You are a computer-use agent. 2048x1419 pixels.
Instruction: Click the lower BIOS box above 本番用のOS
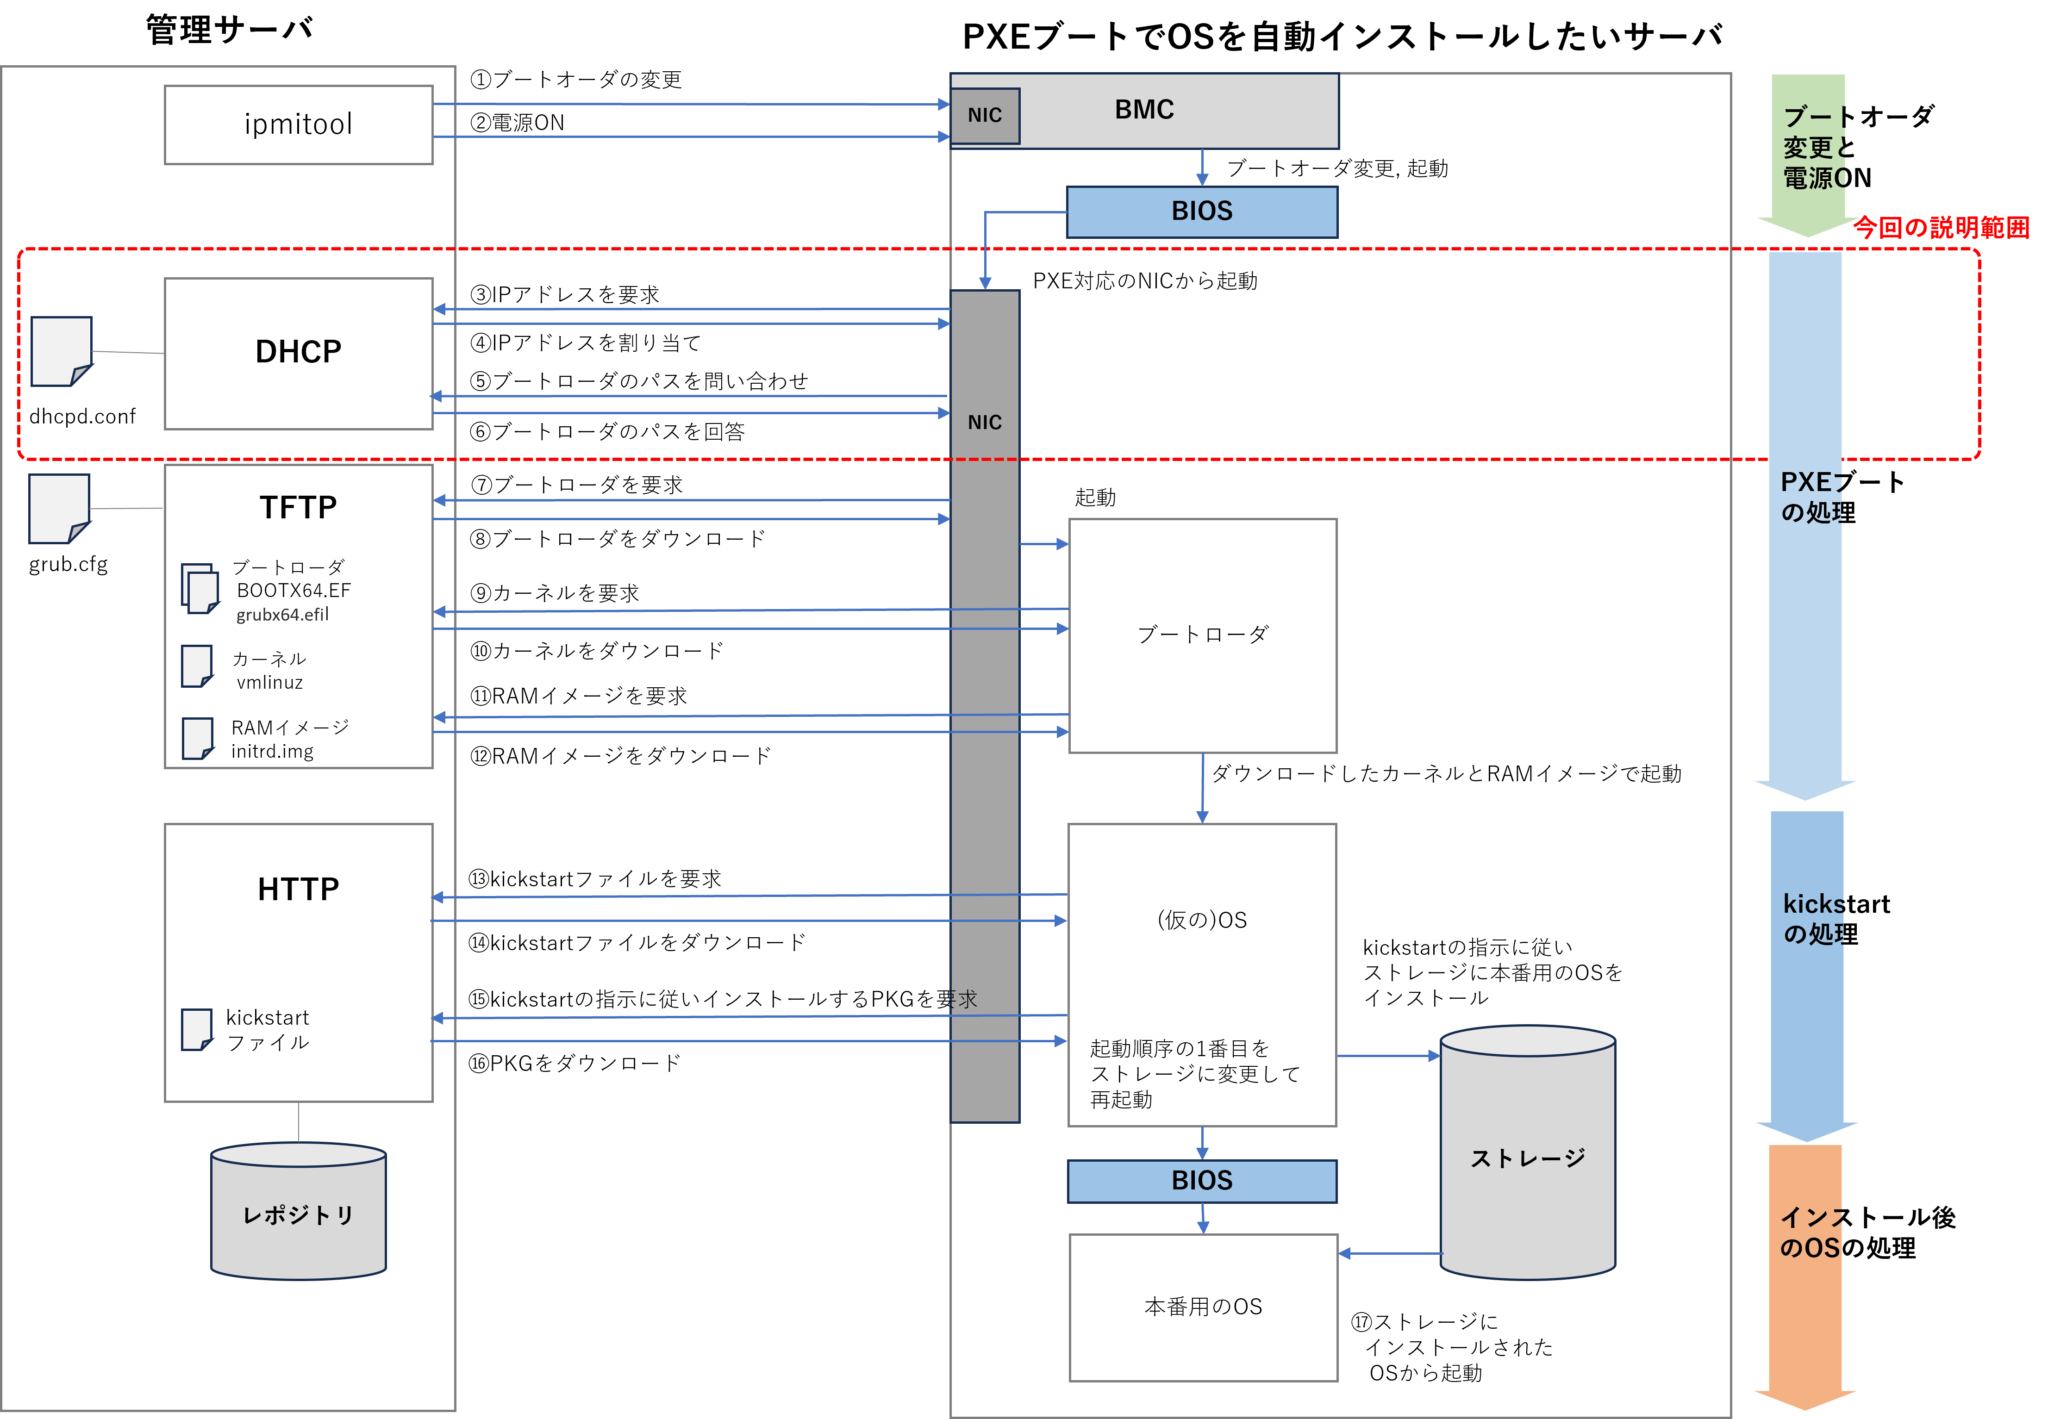click(1201, 1181)
